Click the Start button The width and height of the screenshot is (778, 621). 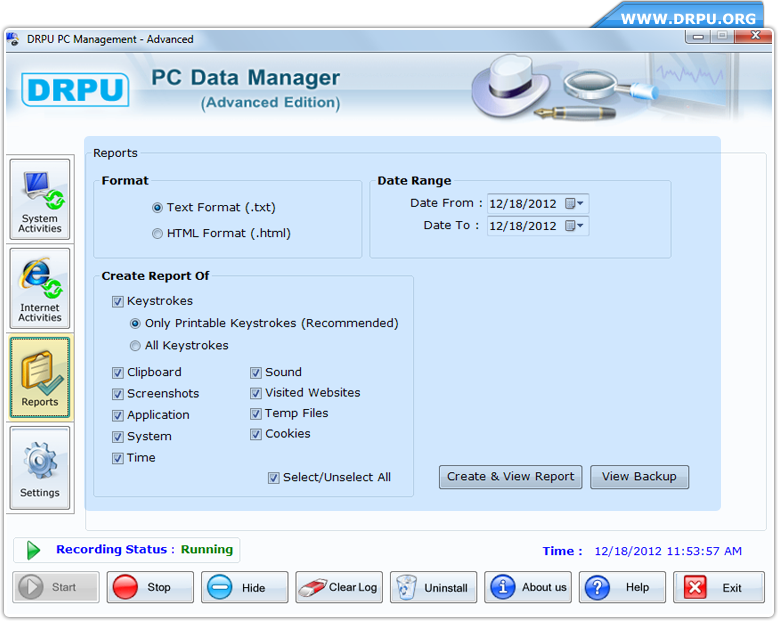56,587
